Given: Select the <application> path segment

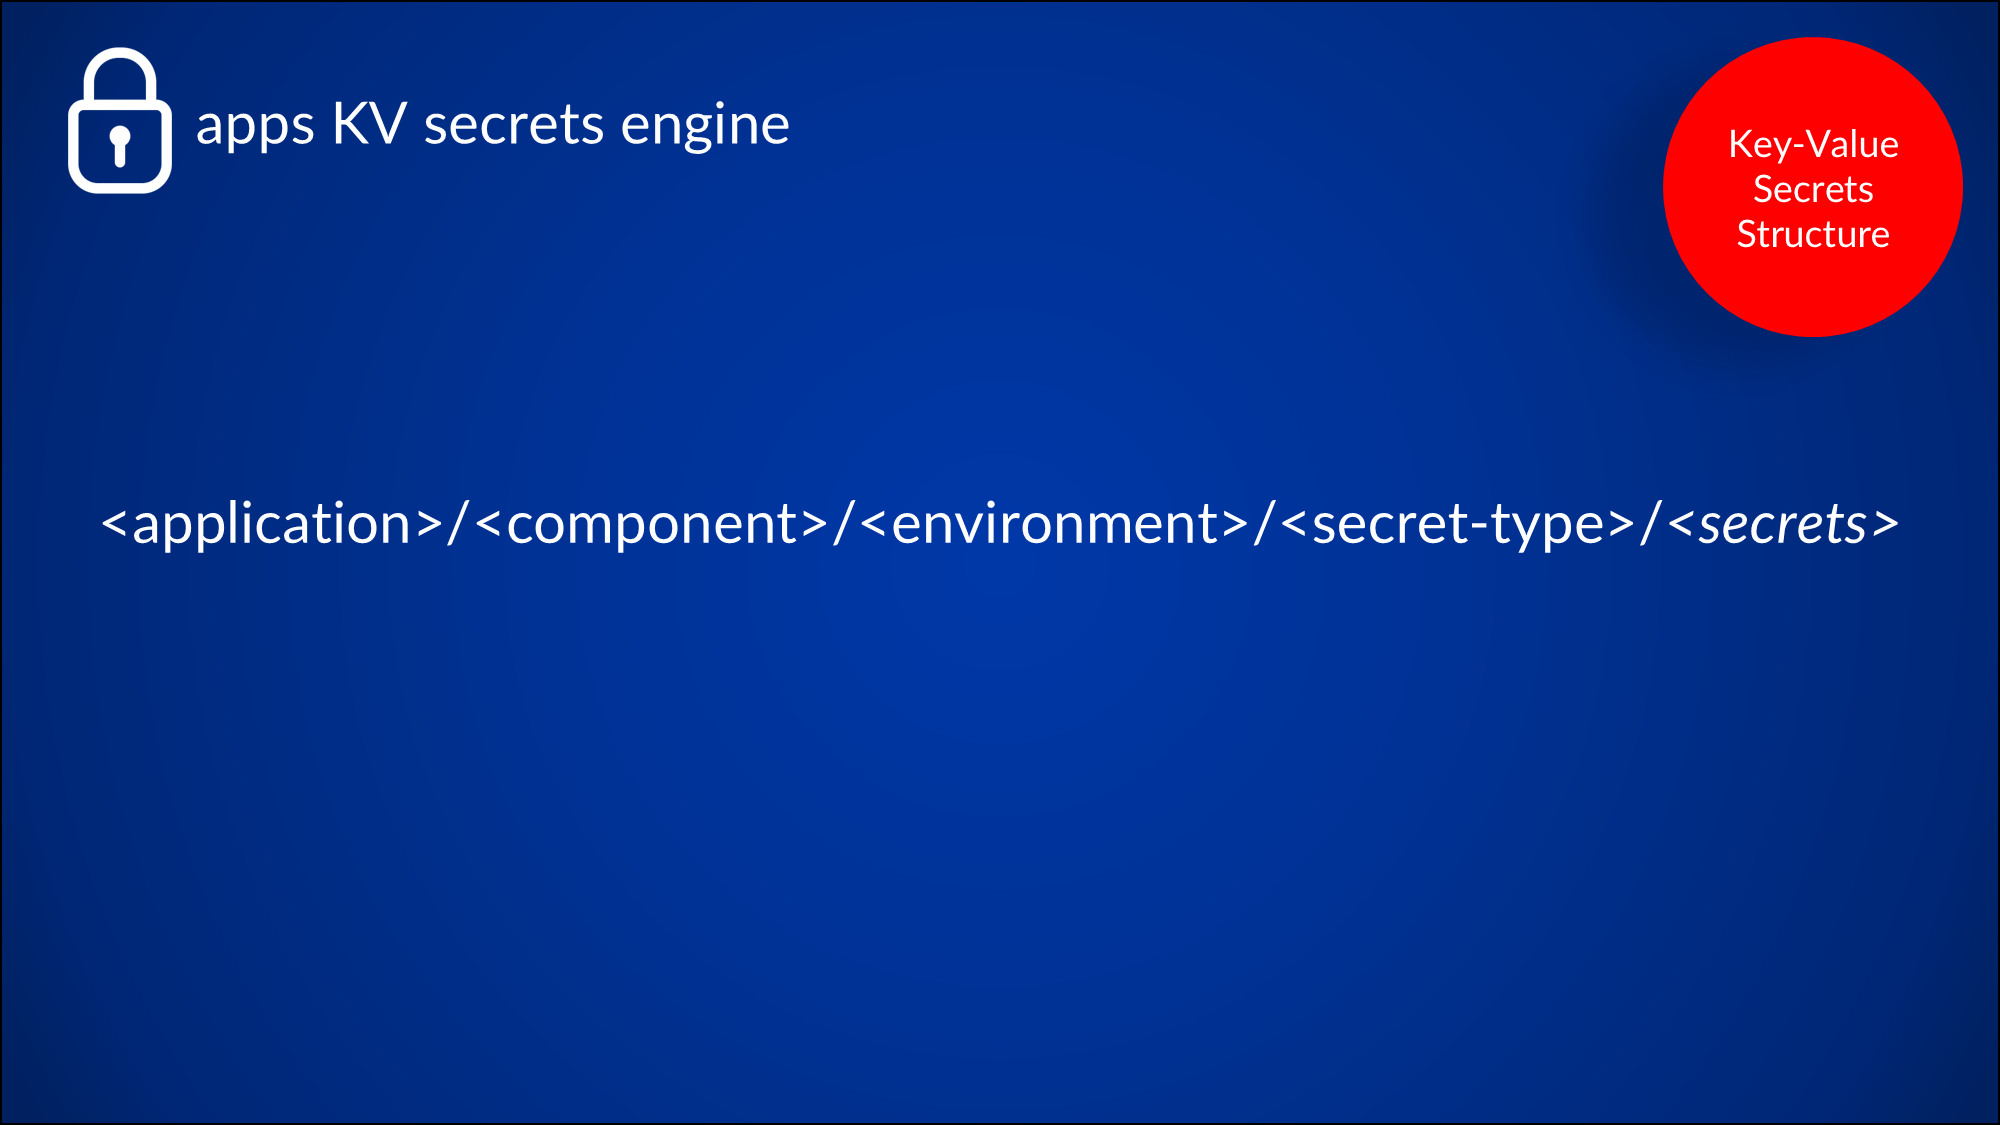Looking at the screenshot, I should click(272, 524).
